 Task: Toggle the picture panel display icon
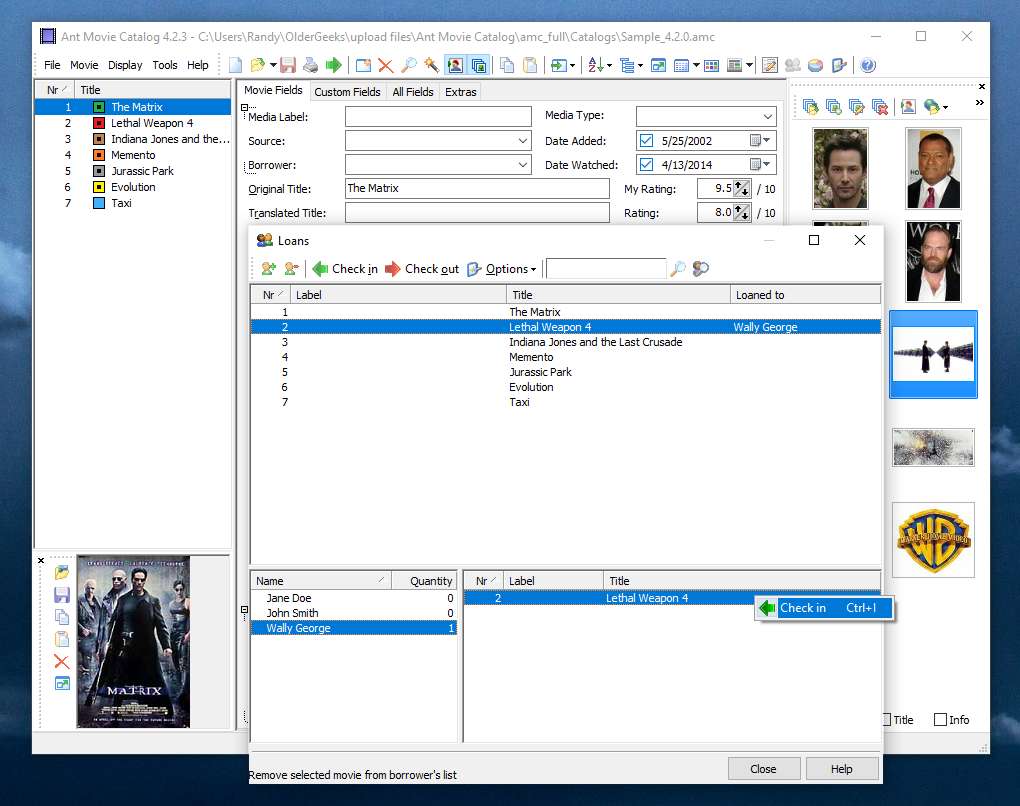[x=455, y=65]
